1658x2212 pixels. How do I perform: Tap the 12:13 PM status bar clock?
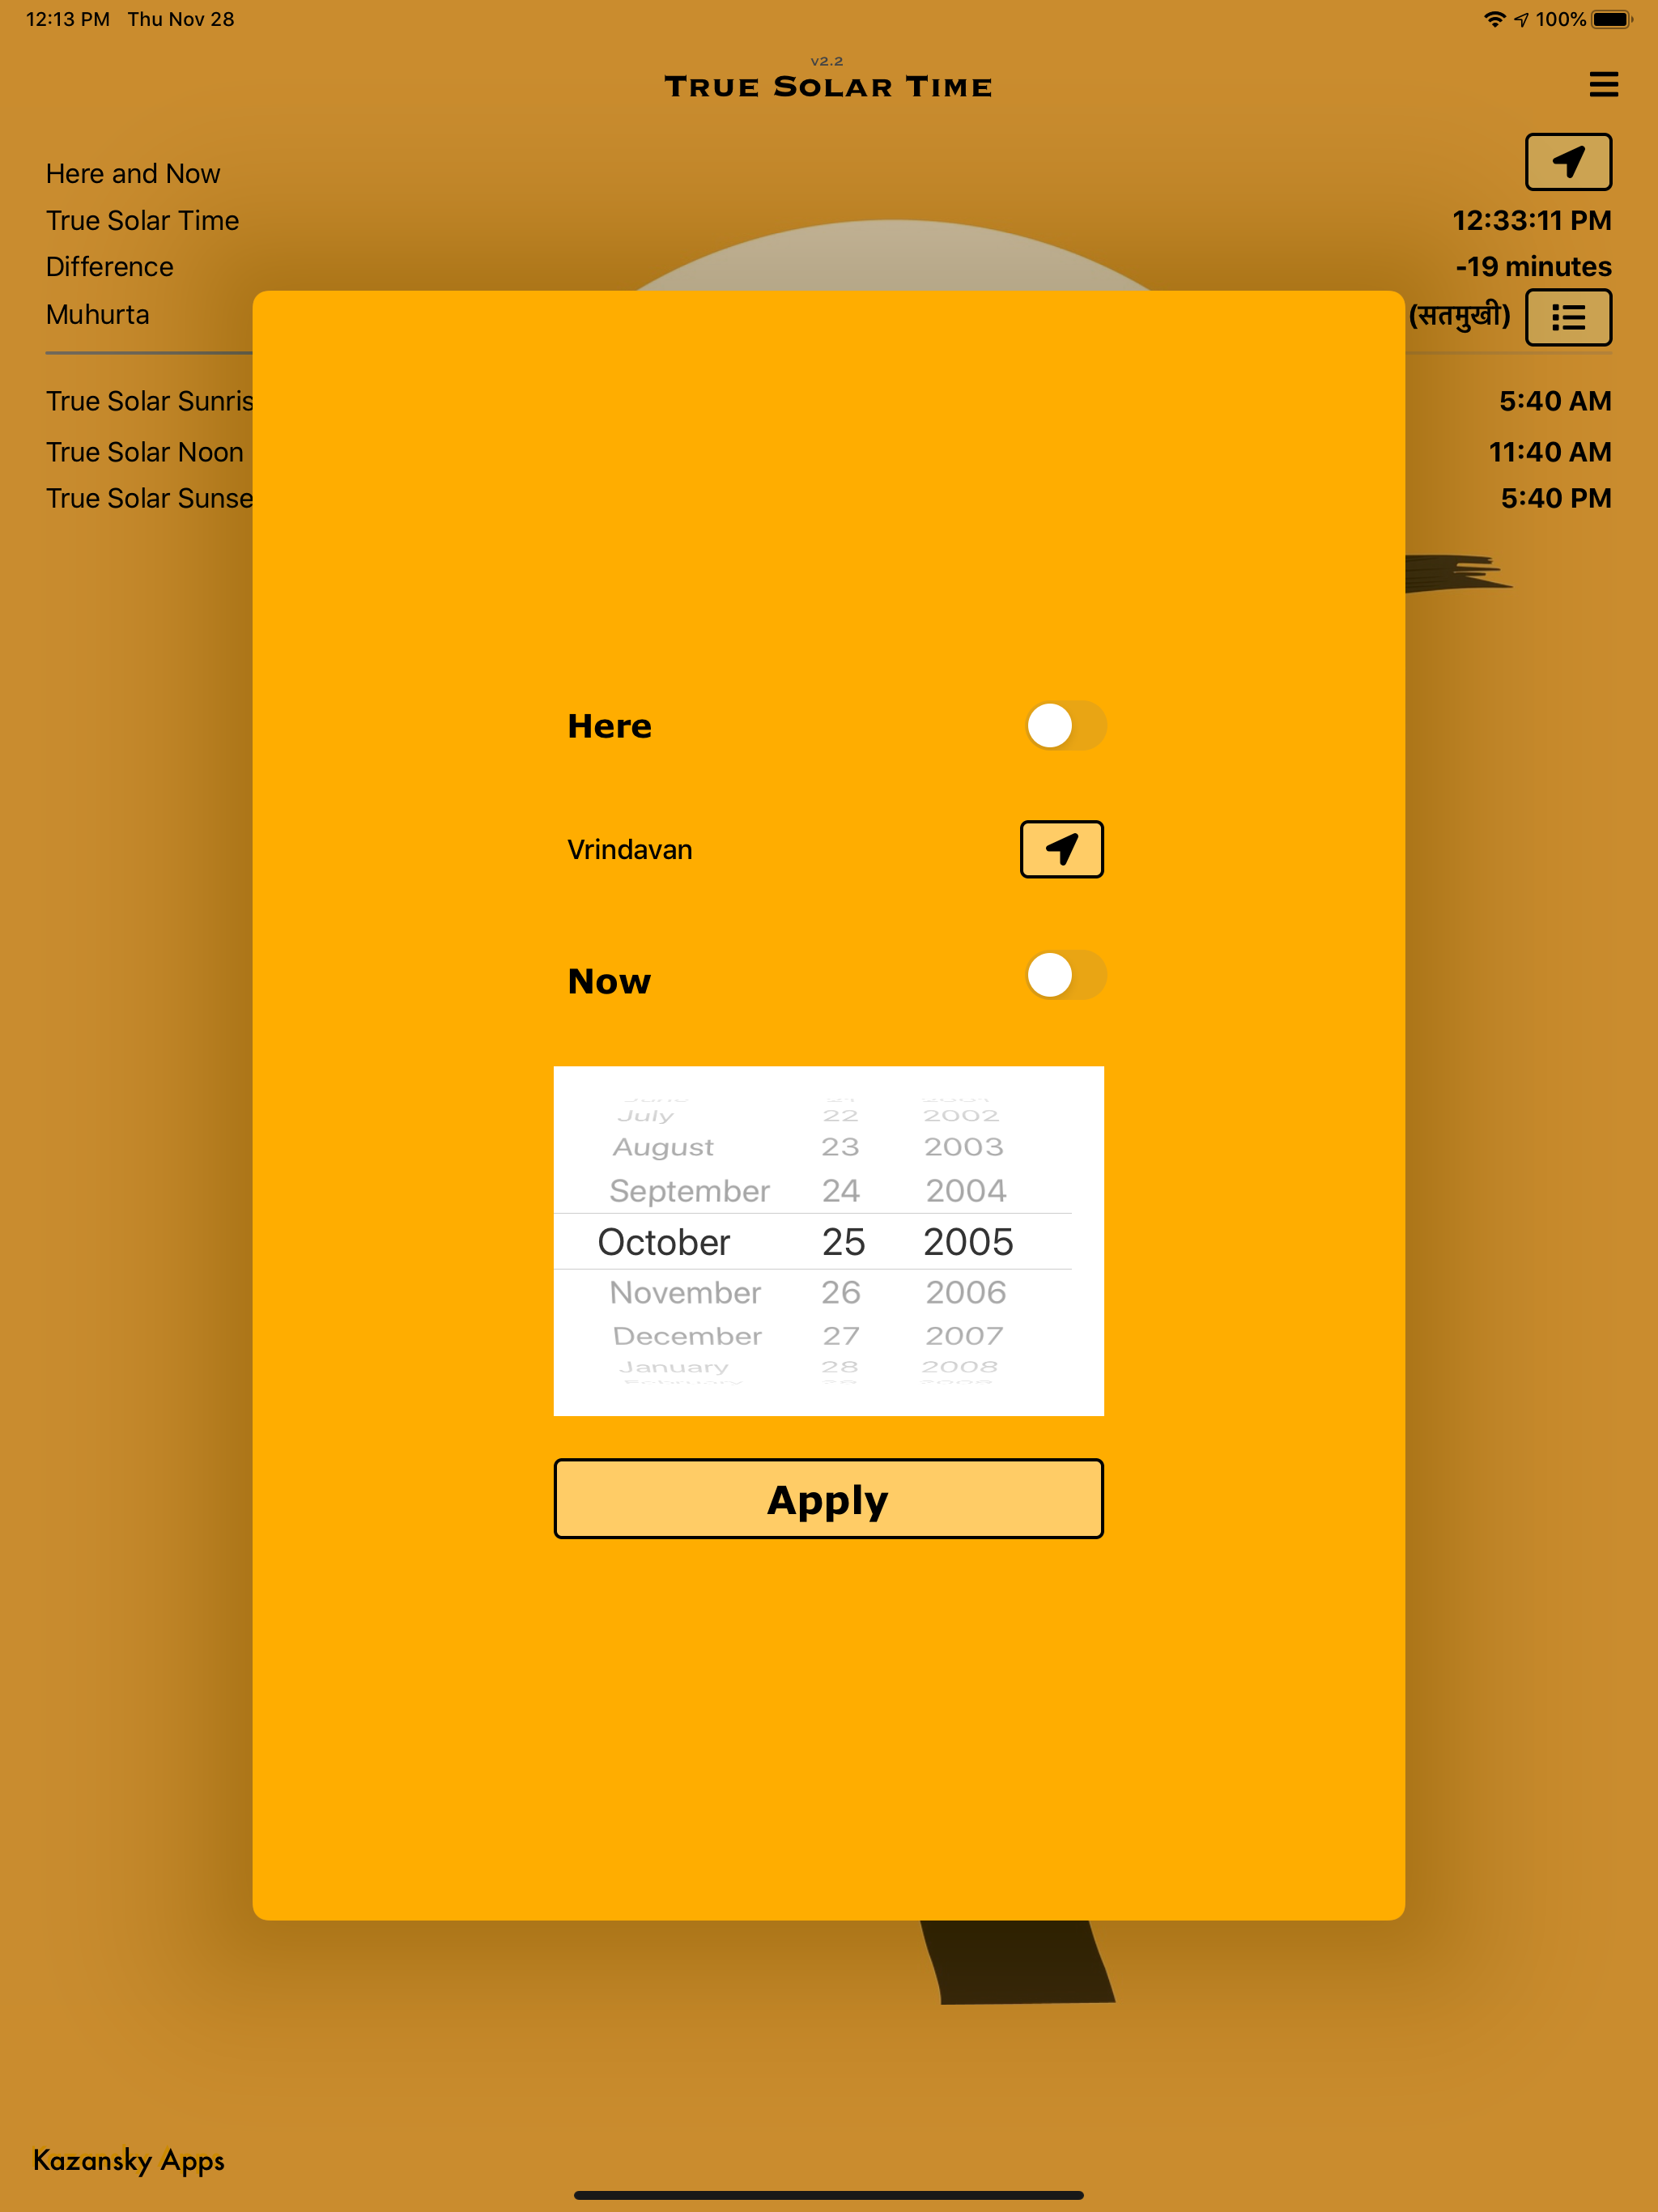pyautogui.click(x=67, y=19)
